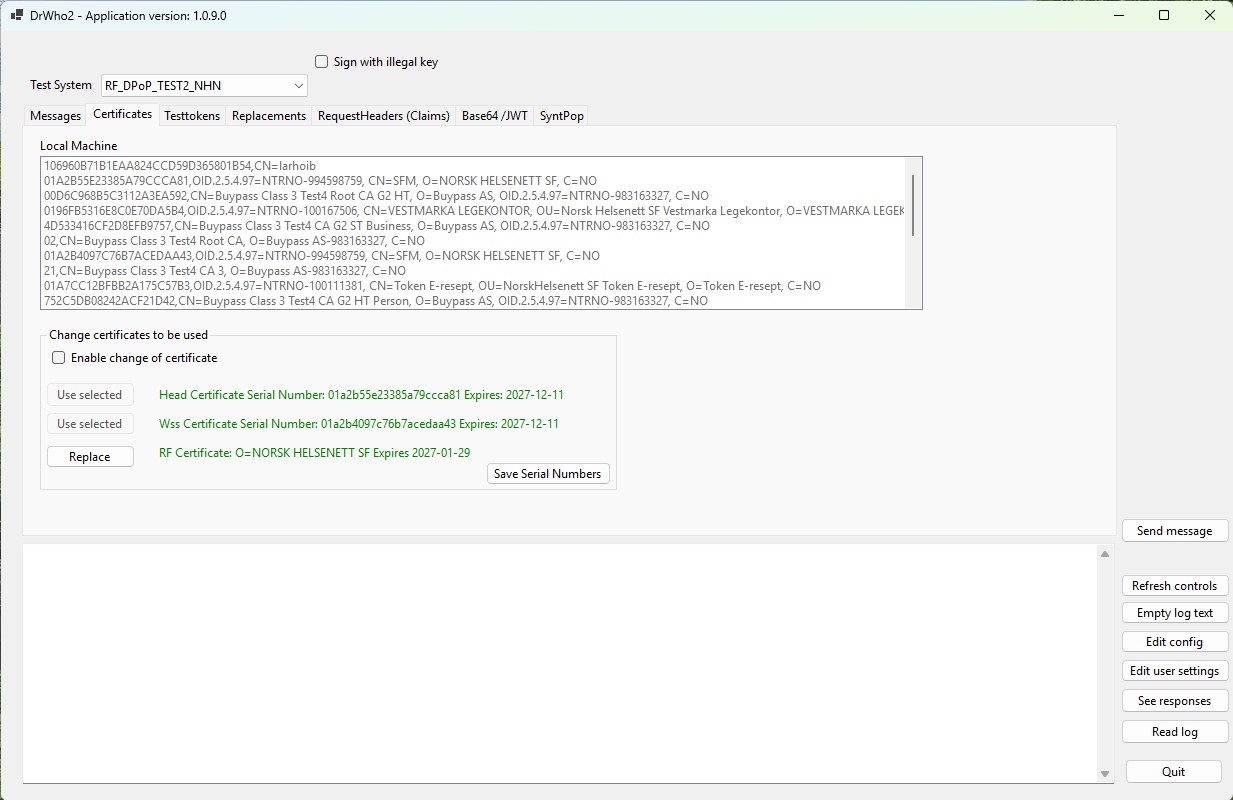Switch to the Messages tab
Viewport: 1233px width, 800px height.
click(x=55, y=116)
